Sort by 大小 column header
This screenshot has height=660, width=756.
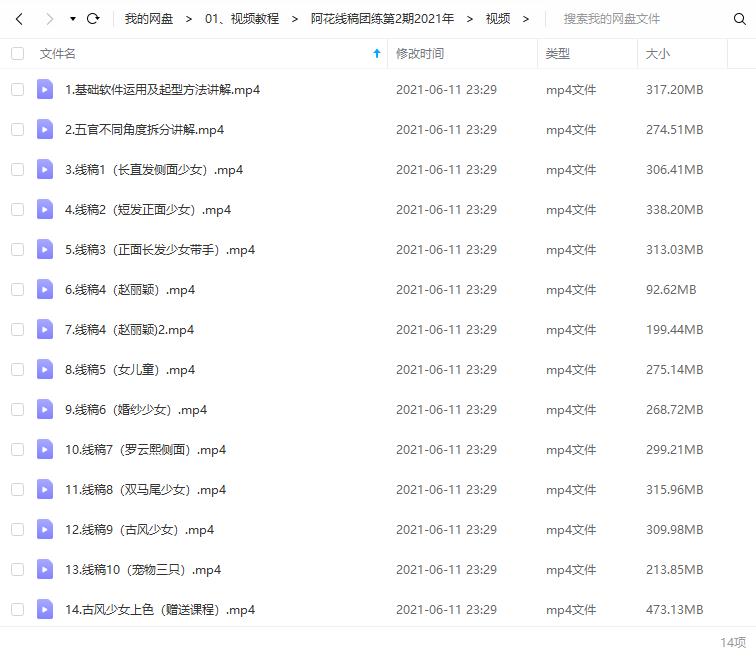click(x=658, y=54)
